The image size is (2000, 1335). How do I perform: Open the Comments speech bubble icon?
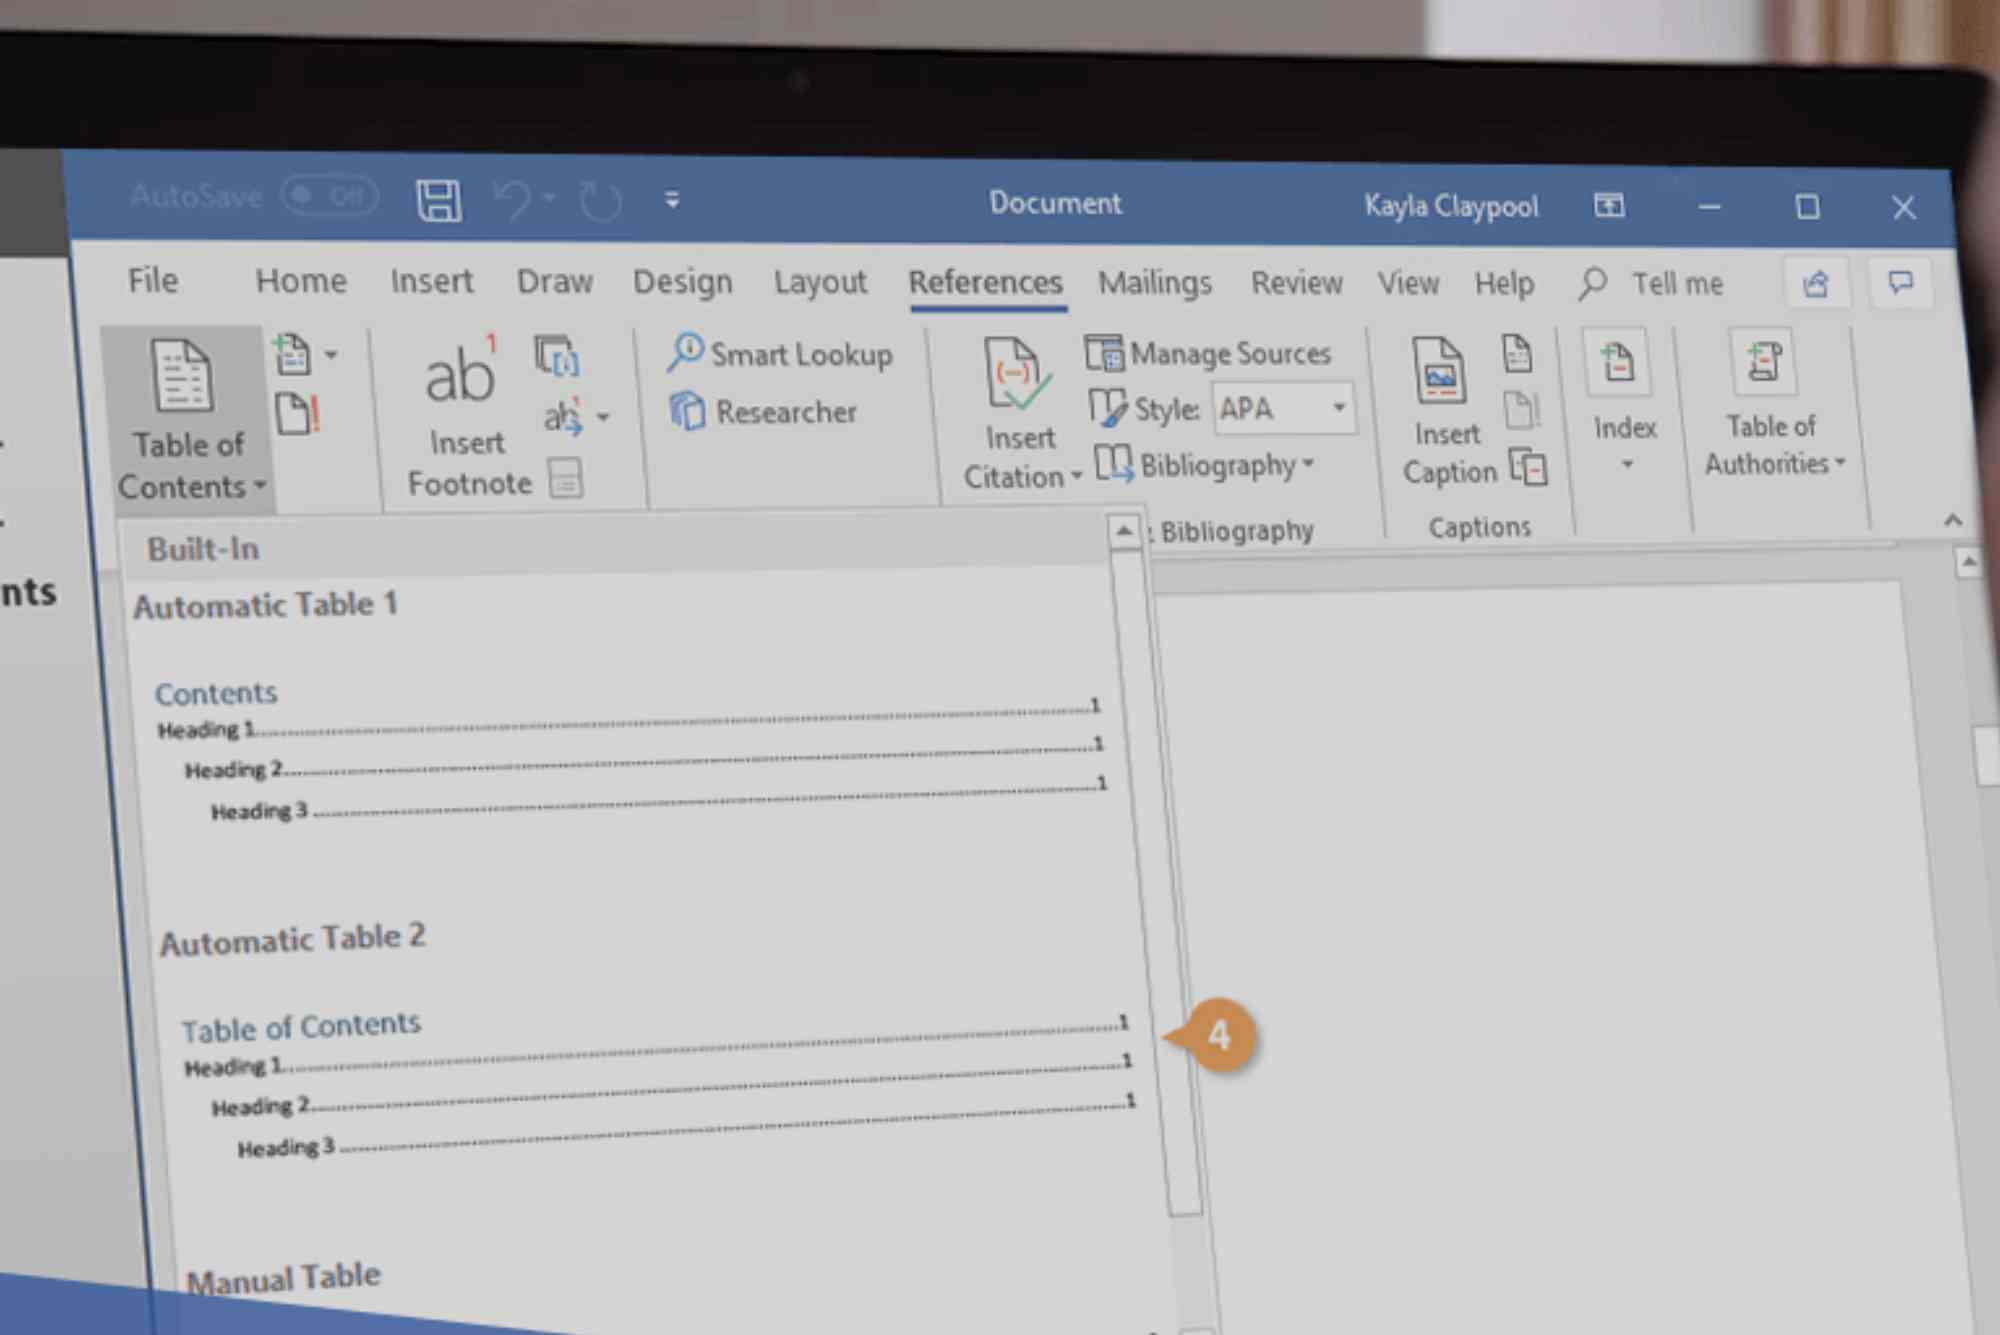1900,285
